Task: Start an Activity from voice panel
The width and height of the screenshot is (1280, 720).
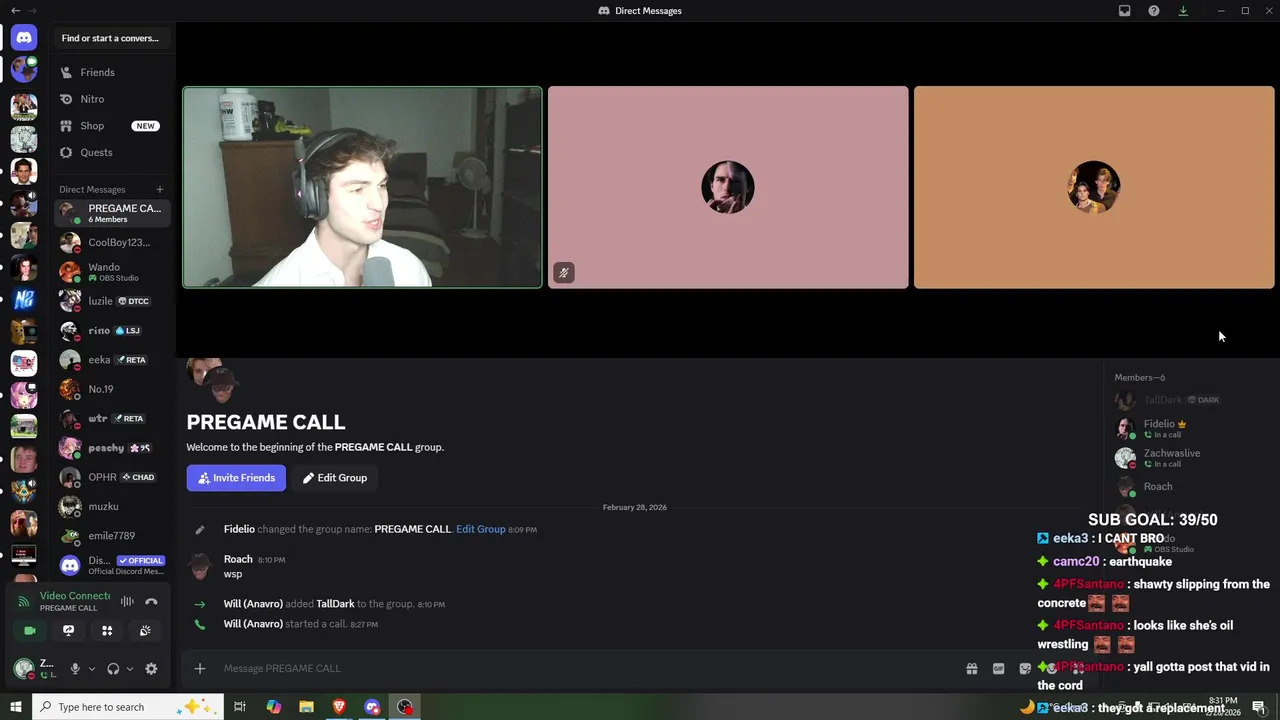Action: coord(107,630)
